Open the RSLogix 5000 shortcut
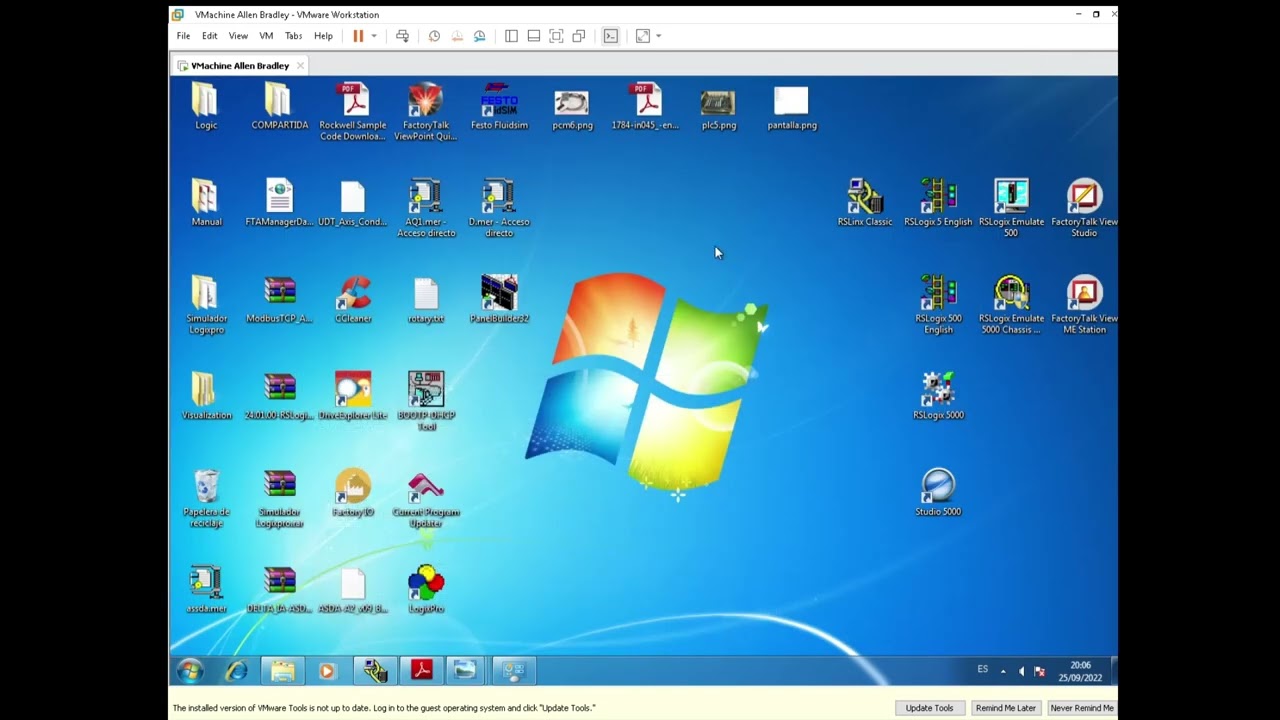1280x720 pixels. (938, 396)
